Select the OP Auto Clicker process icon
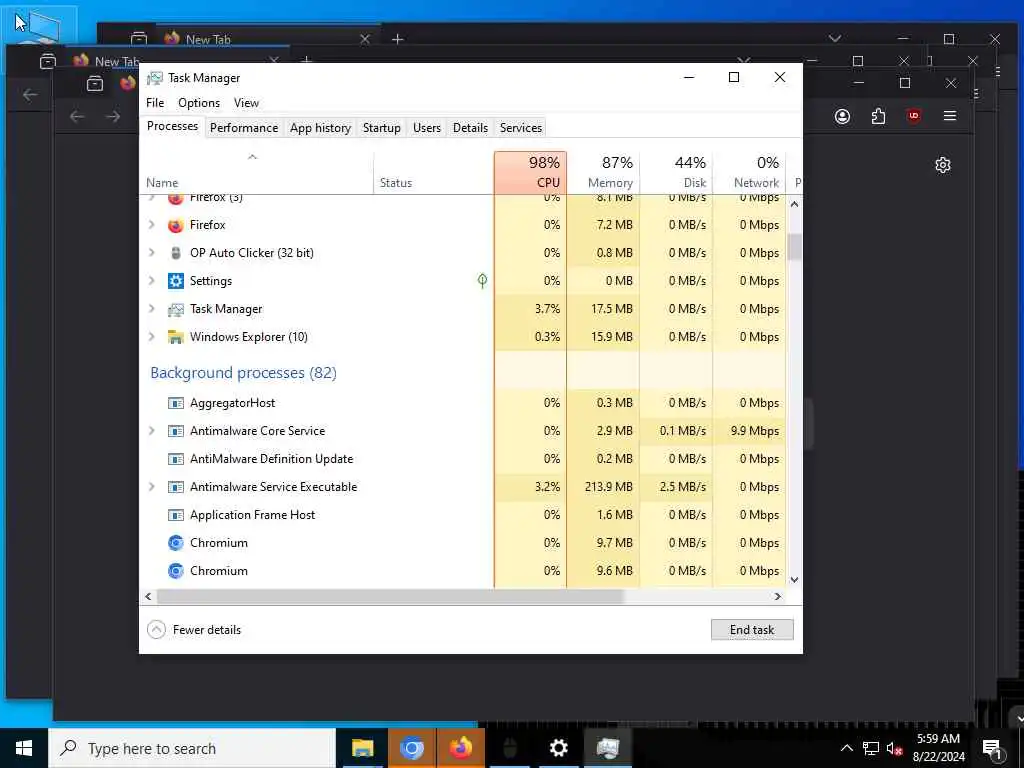Image resolution: width=1024 pixels, height=768 pixels. point(175,253)
